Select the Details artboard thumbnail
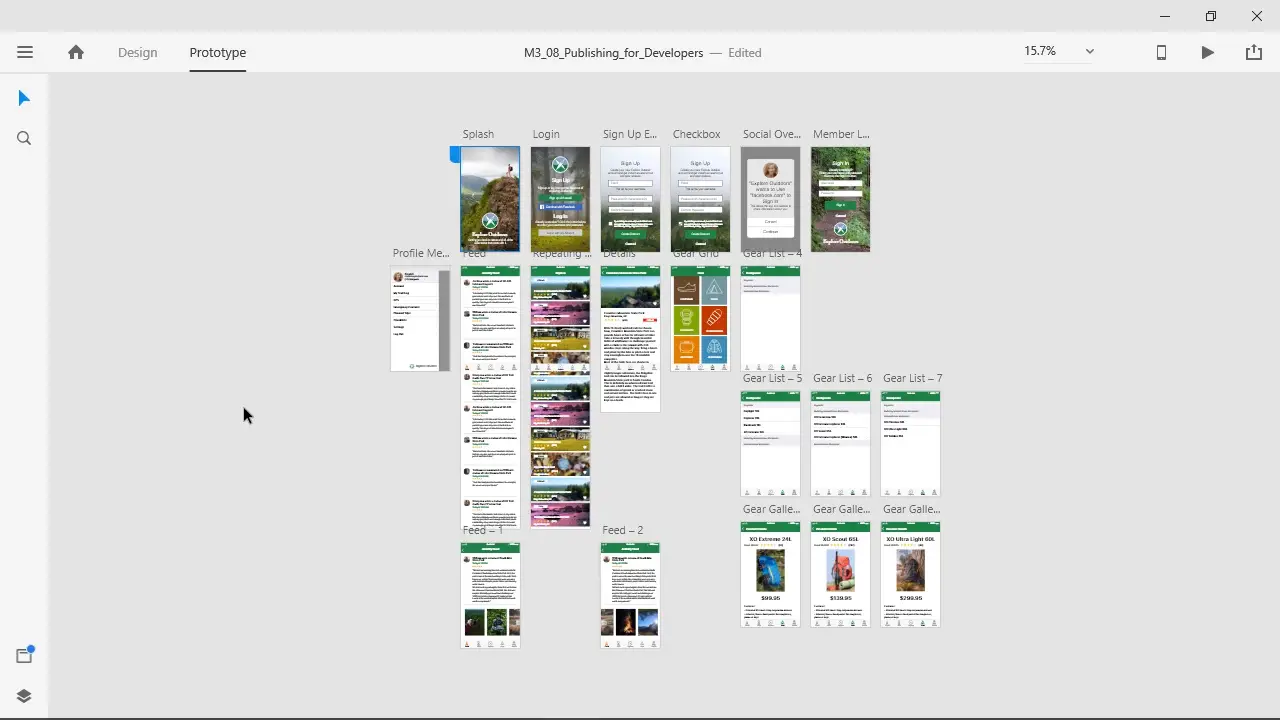Screen dimensions: 1280x720 tap(630, 339)
